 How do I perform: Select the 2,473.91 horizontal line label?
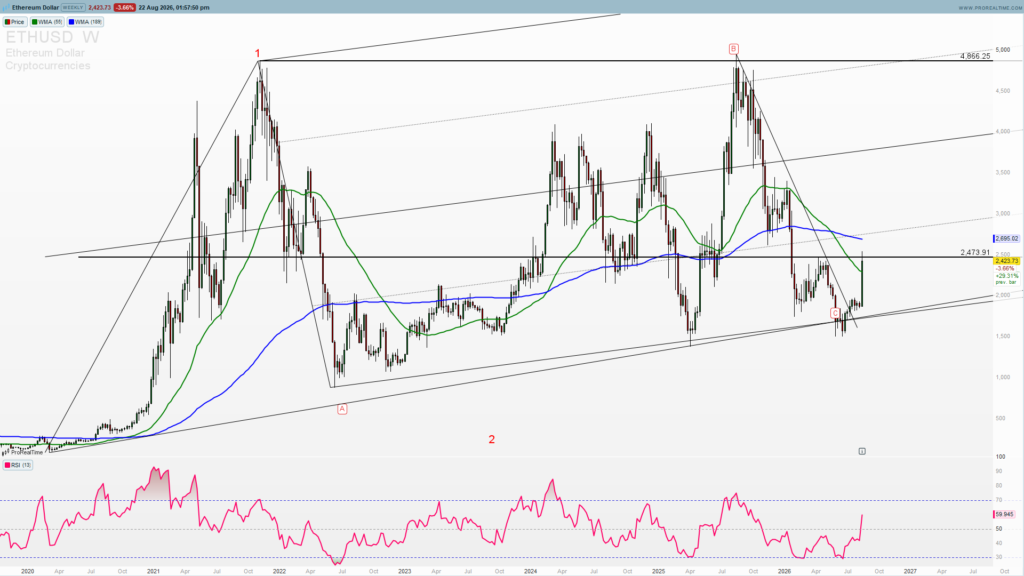pos(975,252)
